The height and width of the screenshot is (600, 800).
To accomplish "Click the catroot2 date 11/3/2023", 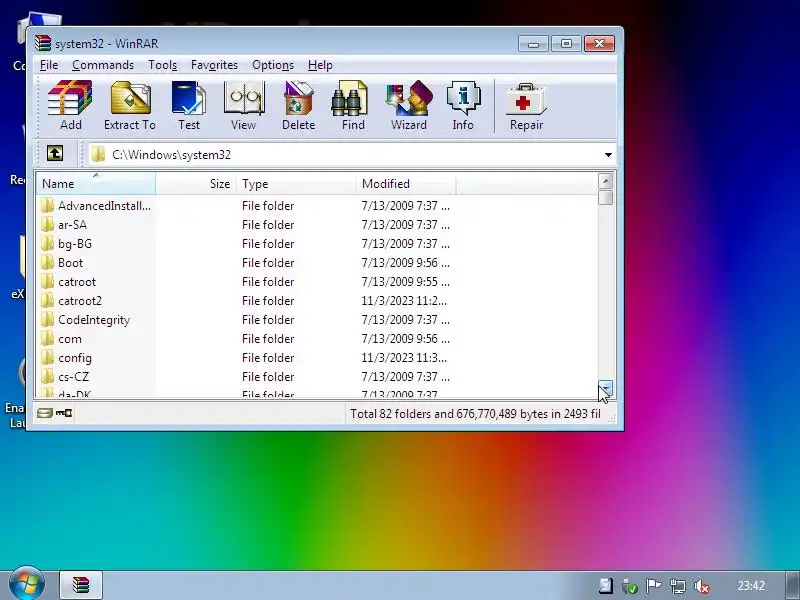I will coord(404,301).
